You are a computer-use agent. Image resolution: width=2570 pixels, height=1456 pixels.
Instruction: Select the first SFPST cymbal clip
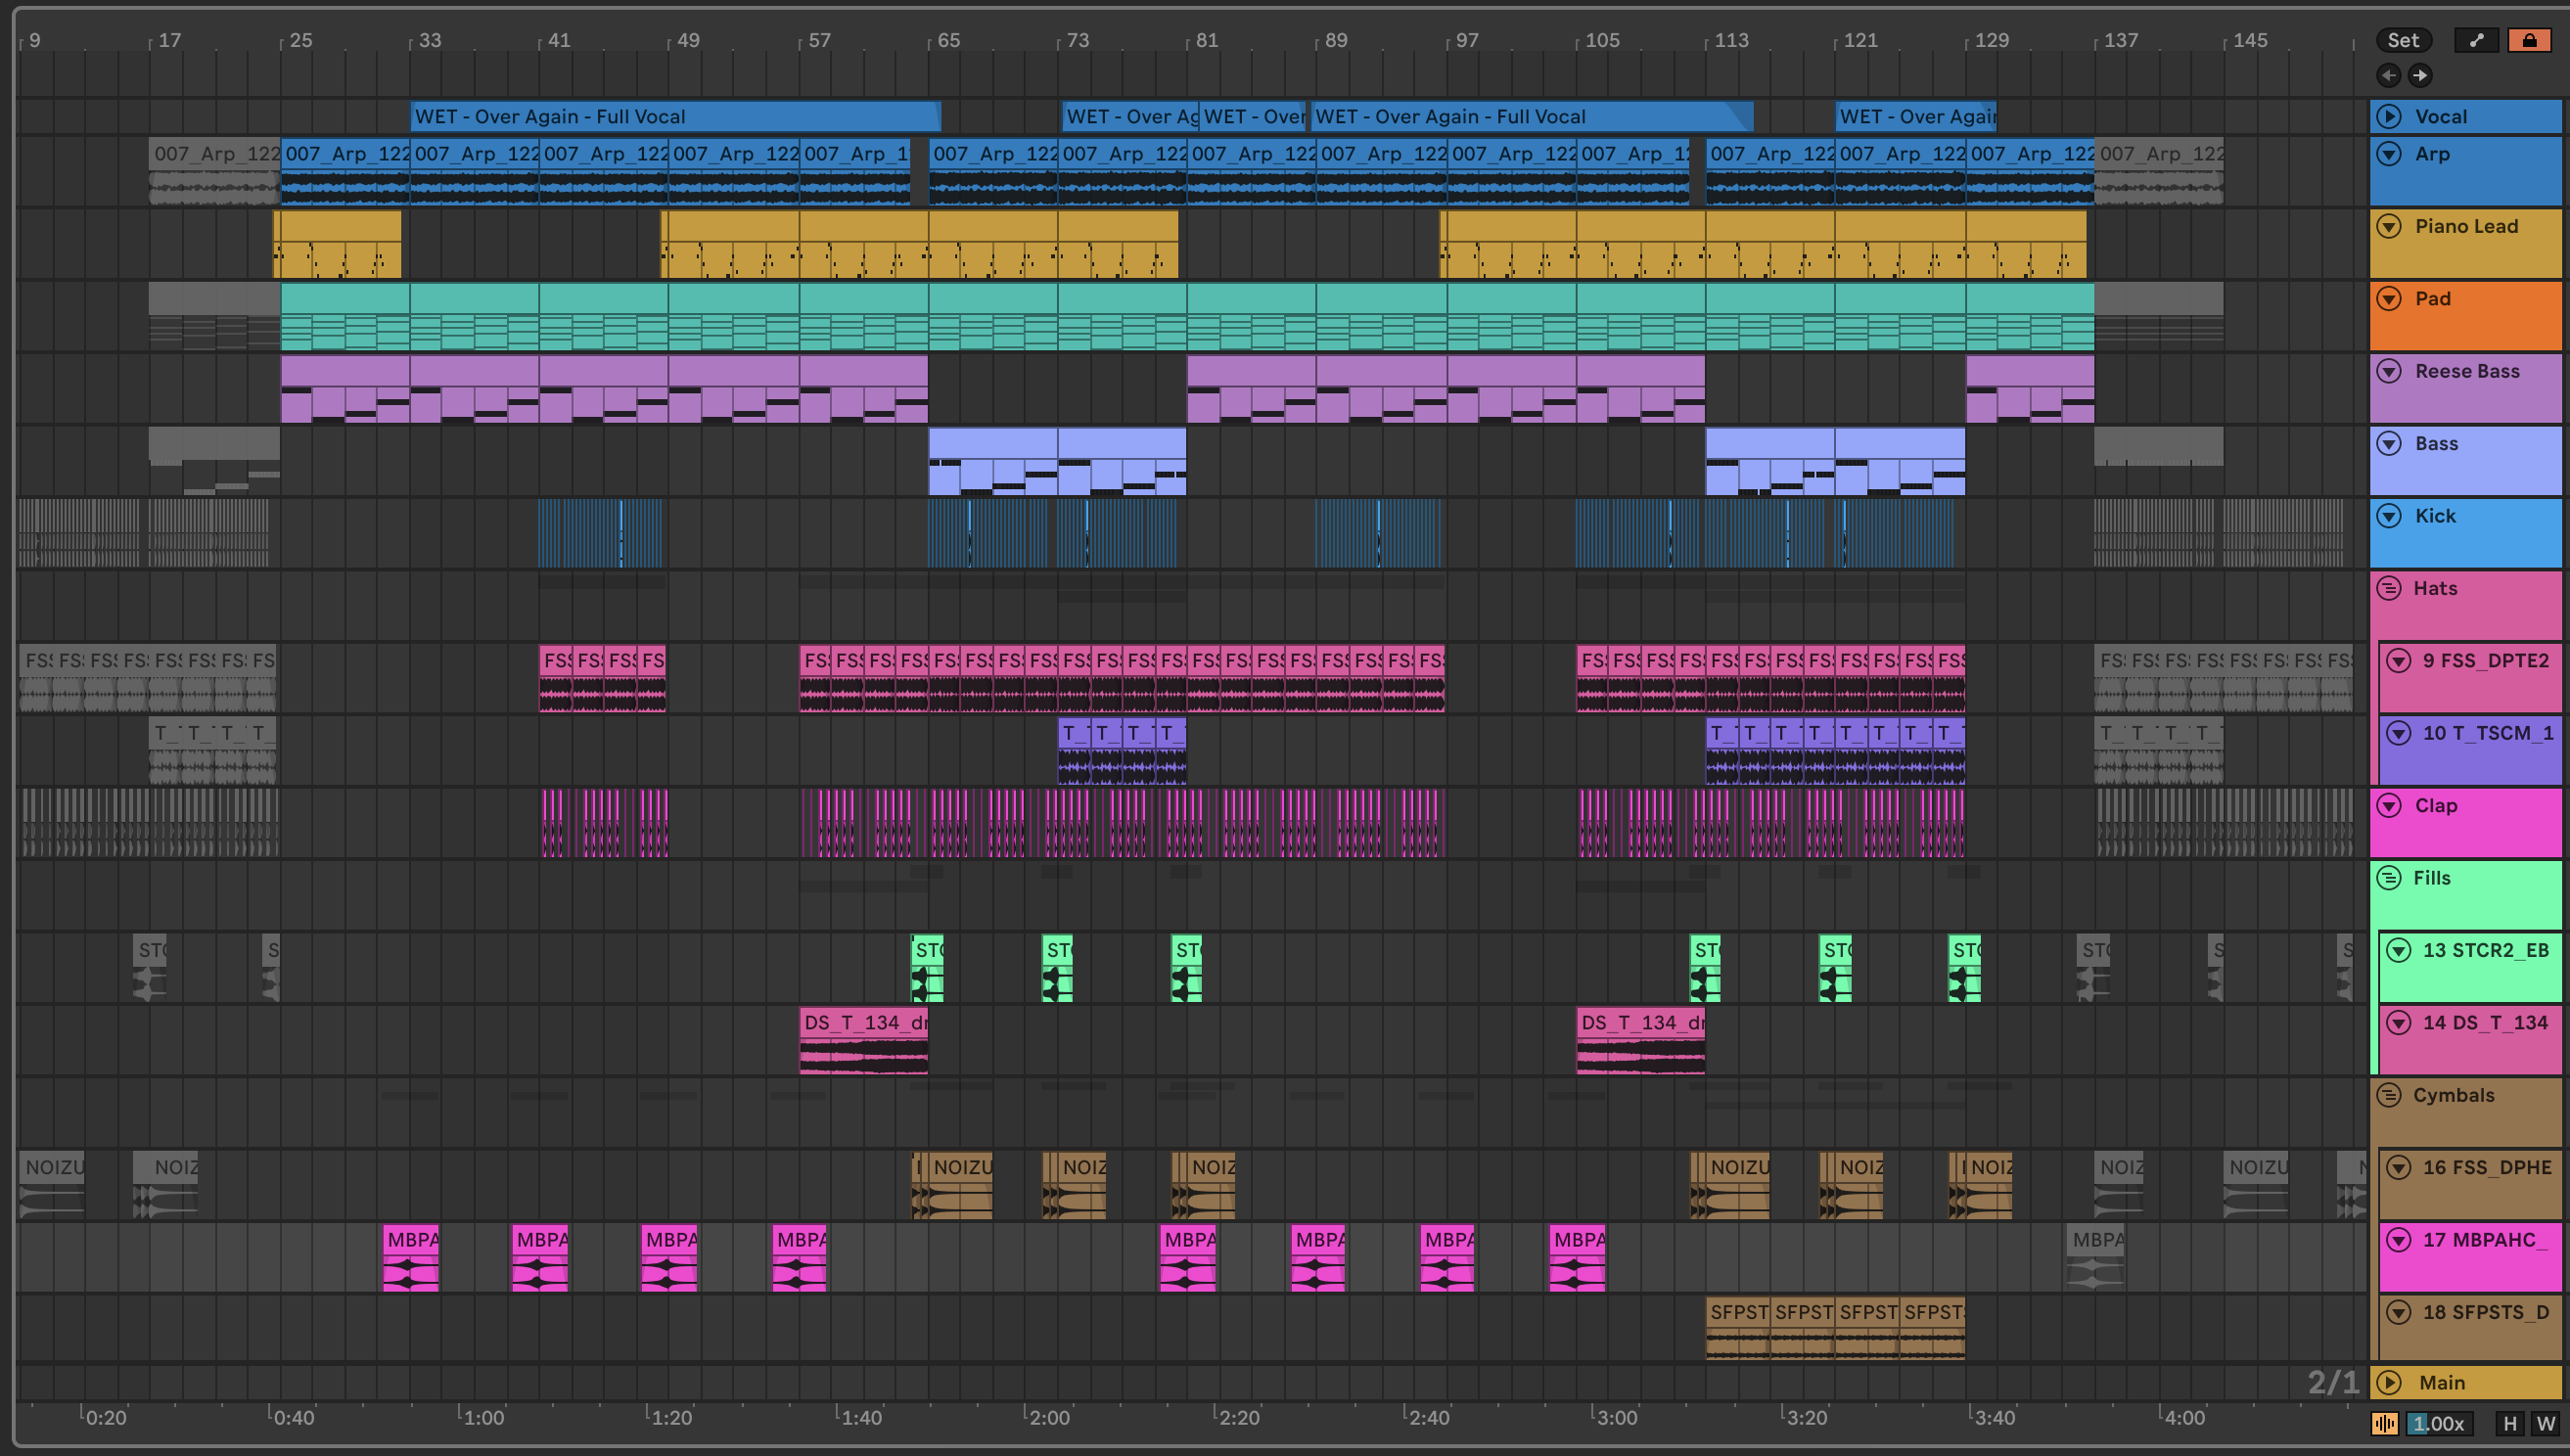point(1738,1330)
